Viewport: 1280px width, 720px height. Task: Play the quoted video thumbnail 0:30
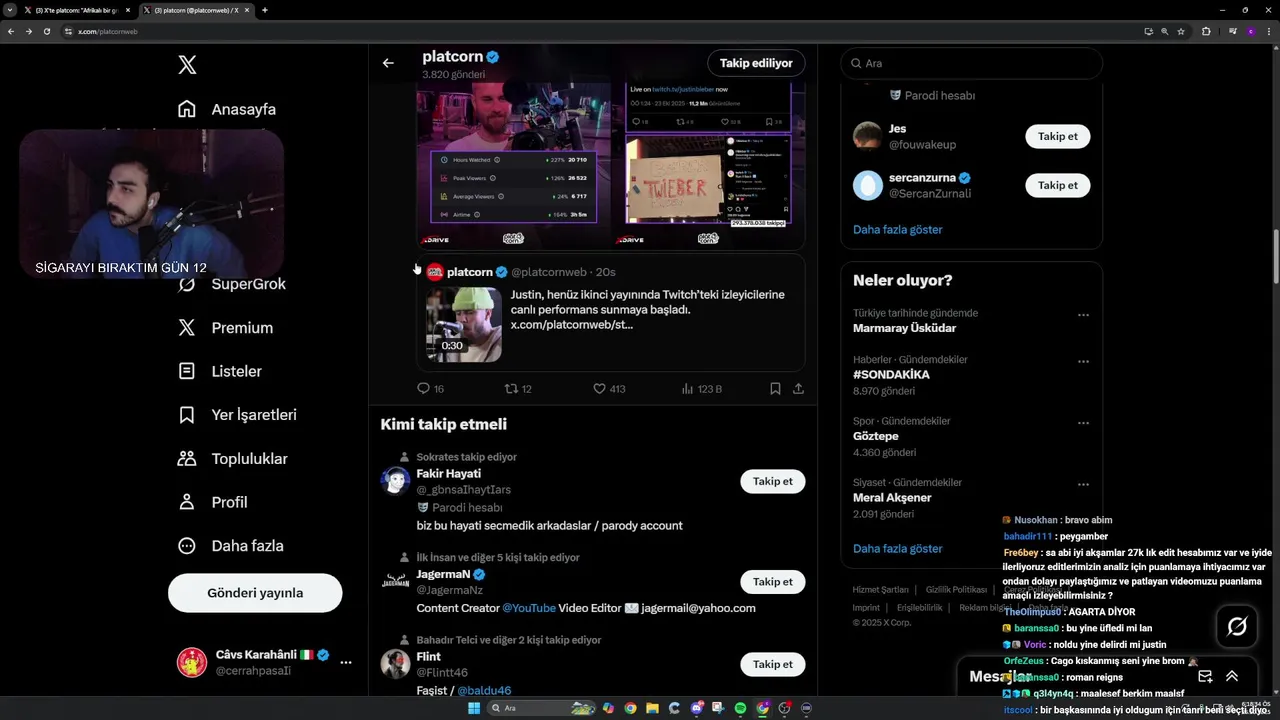pos(464,324)
